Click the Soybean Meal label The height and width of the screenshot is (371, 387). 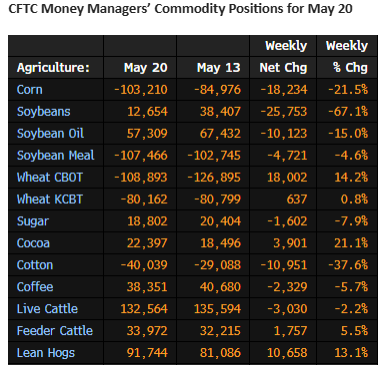pos(56,155)
